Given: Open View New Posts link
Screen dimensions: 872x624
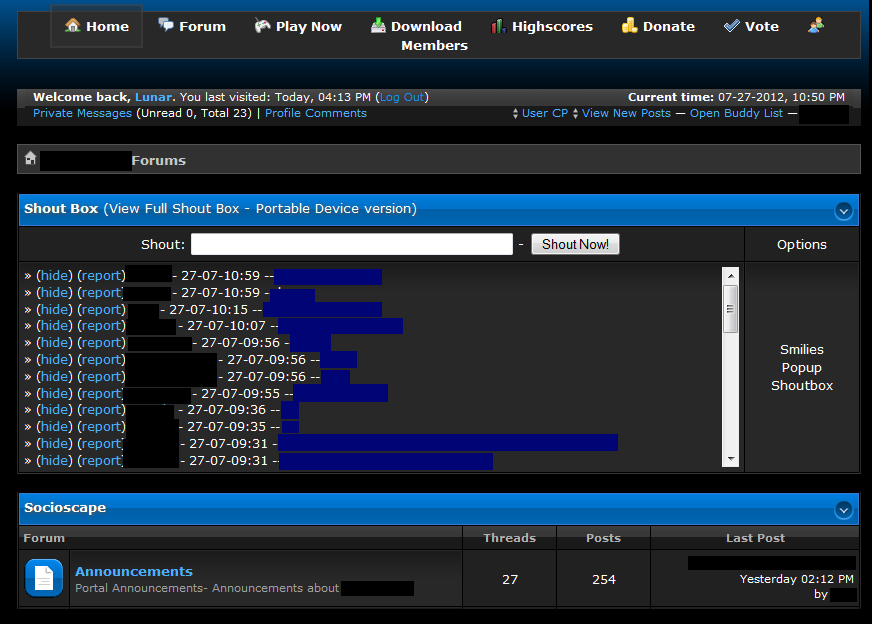Looking at the screenshot, I should [x=626, y=114].
